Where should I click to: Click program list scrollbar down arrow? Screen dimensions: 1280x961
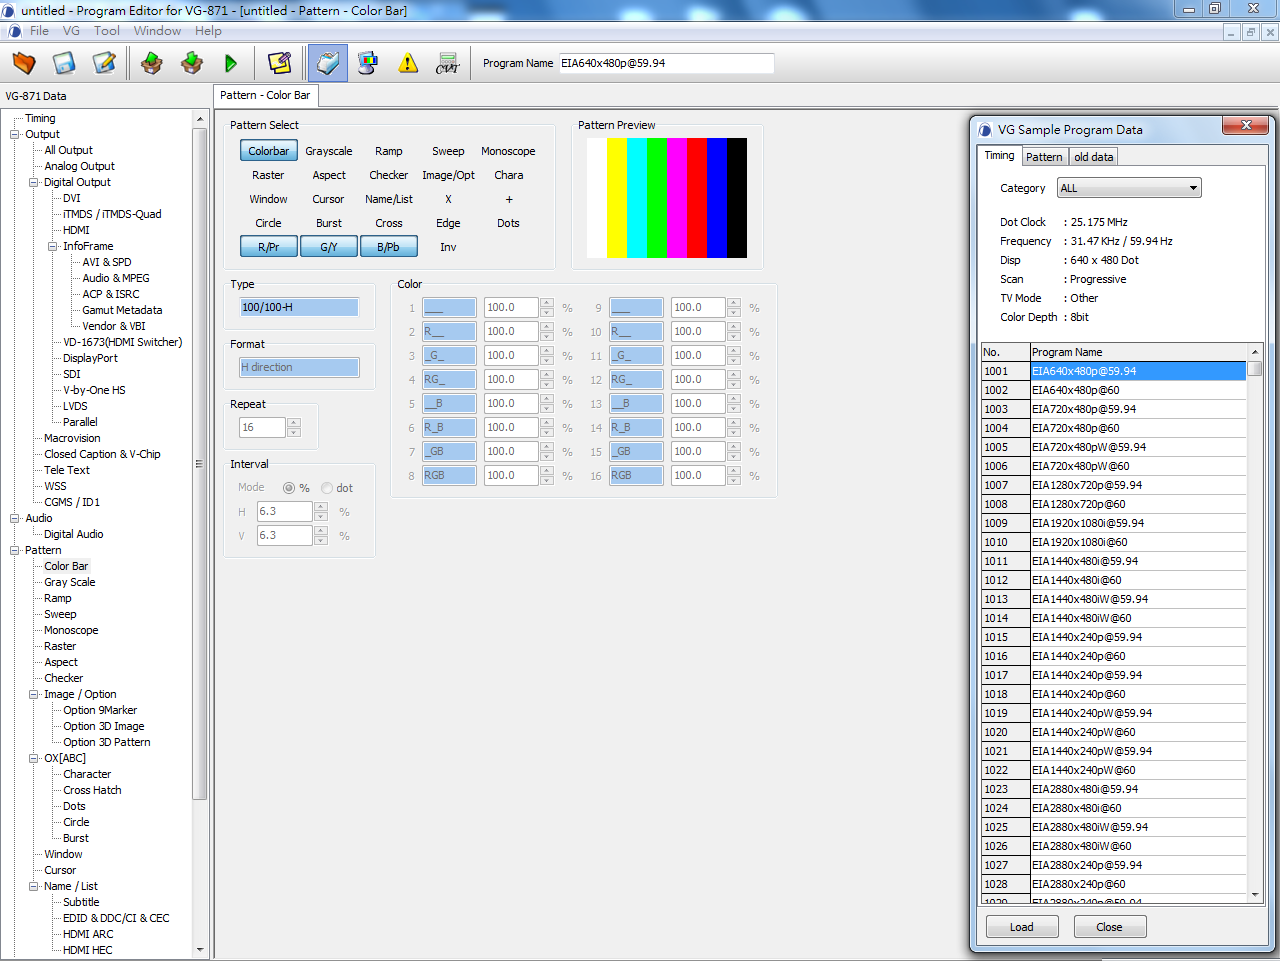(x=1255, y=895)
